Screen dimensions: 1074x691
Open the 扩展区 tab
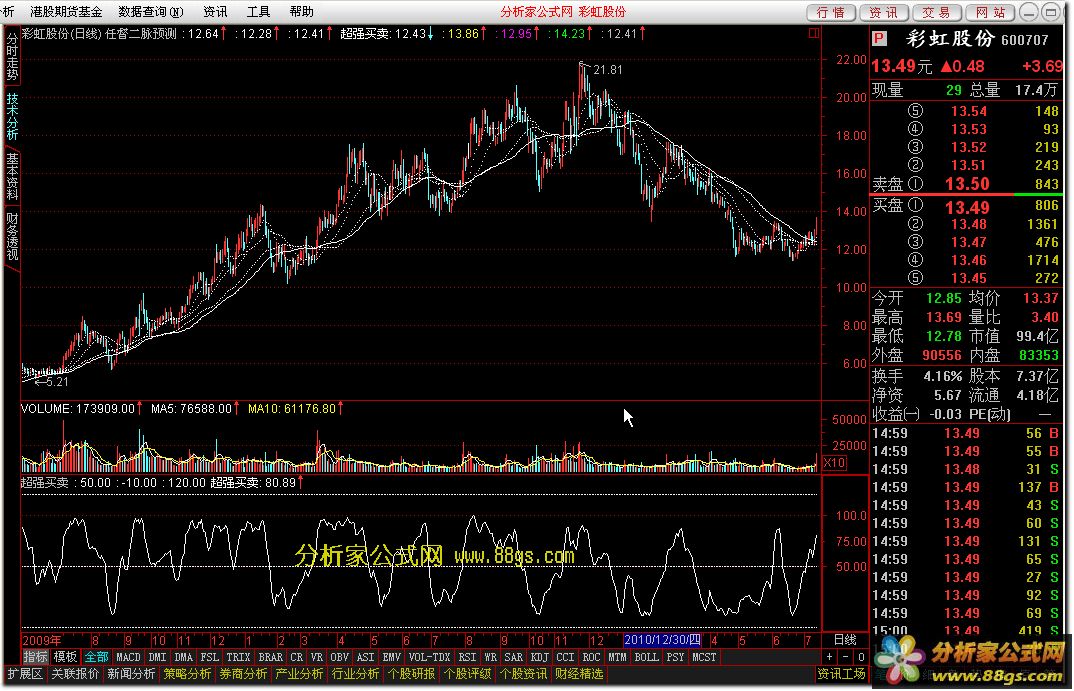(x=25, y=674)
